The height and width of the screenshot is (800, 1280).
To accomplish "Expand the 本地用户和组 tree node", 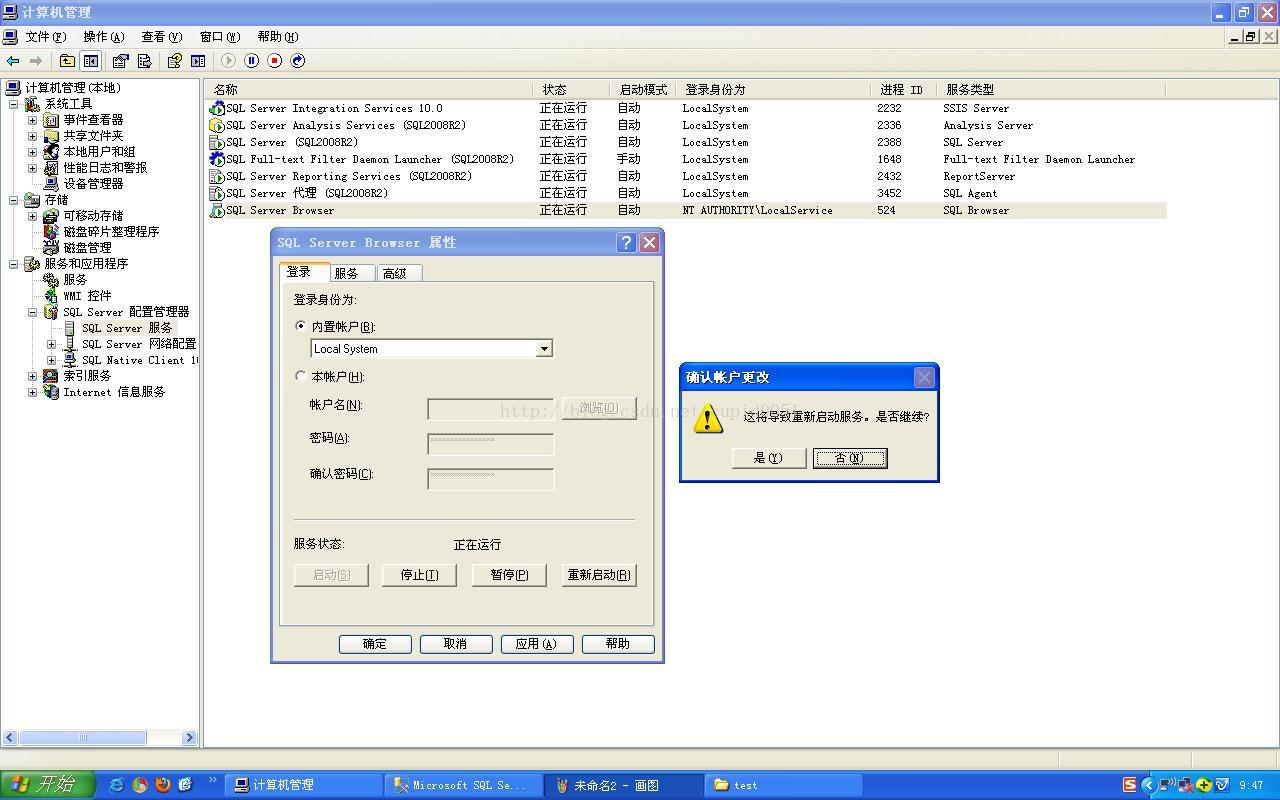I will click(33, 152).
